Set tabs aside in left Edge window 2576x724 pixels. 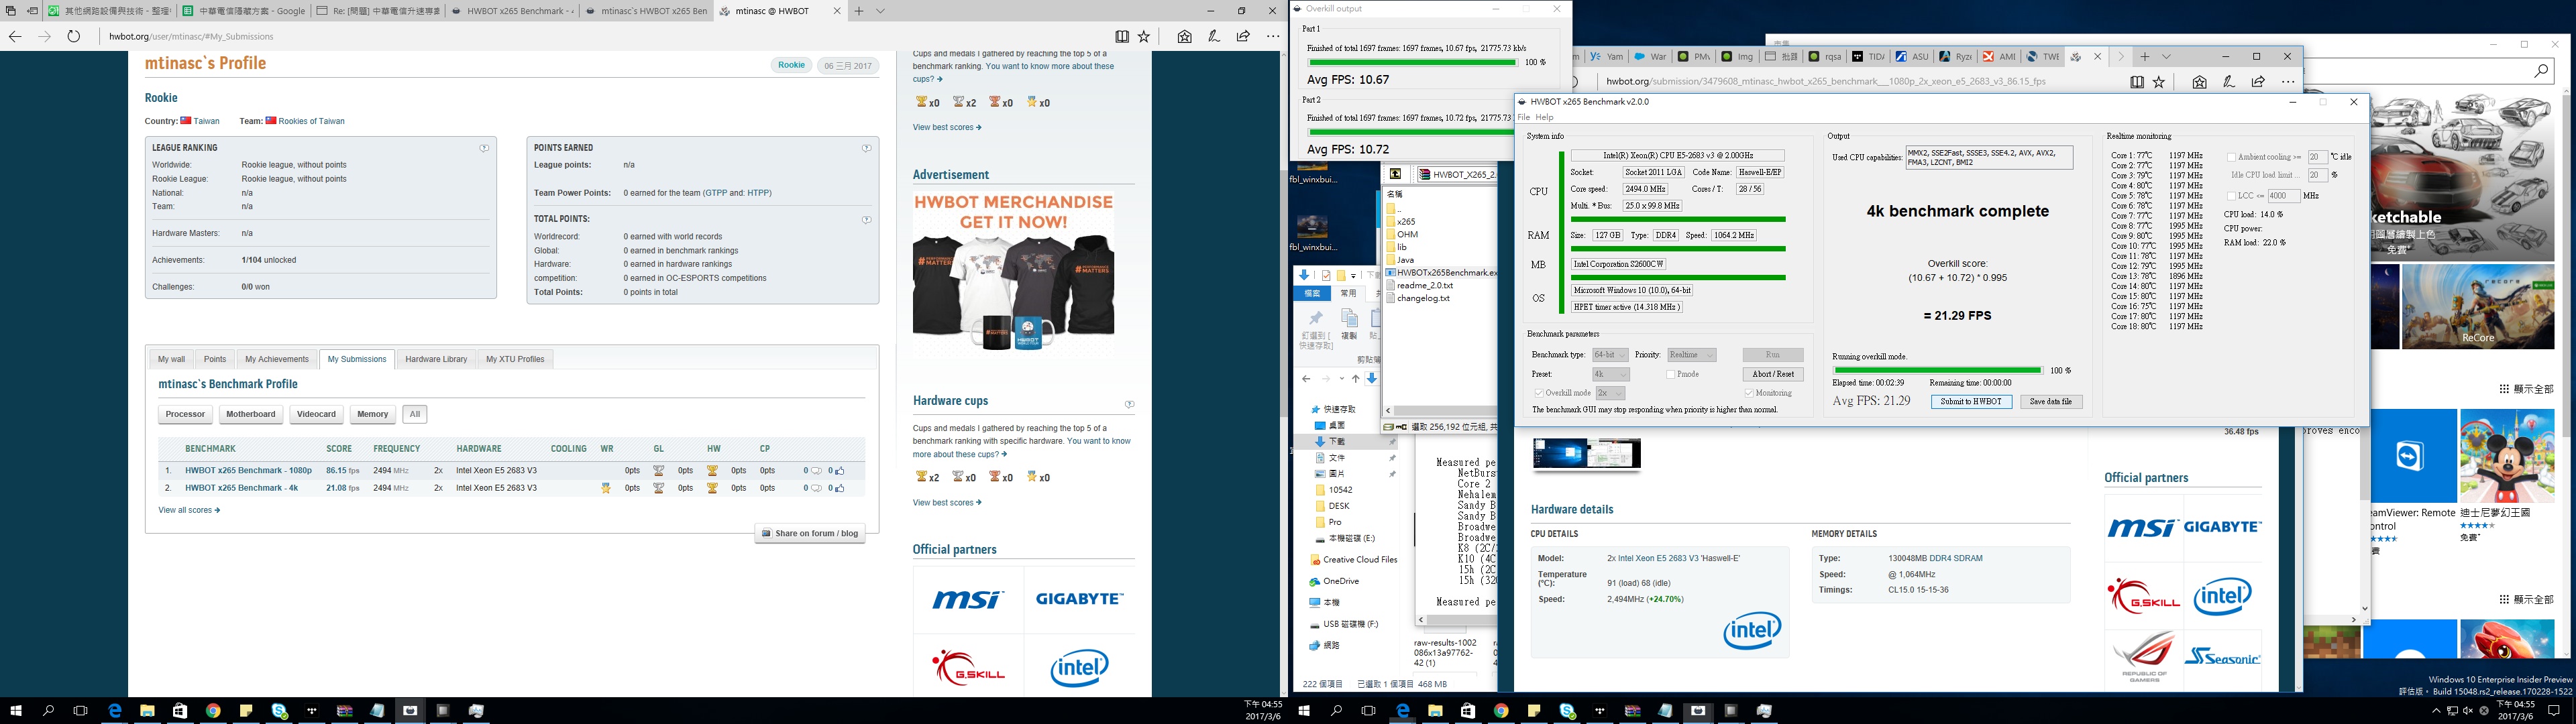point(33,11)
